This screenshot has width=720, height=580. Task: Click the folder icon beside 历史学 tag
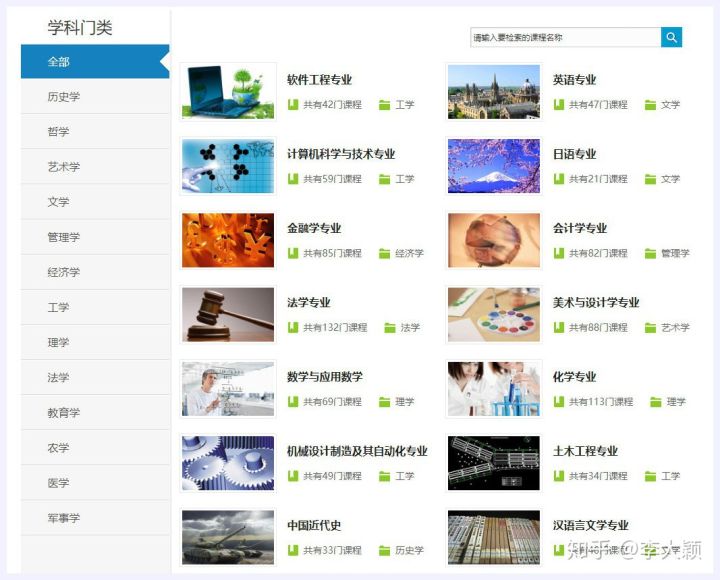385,551
